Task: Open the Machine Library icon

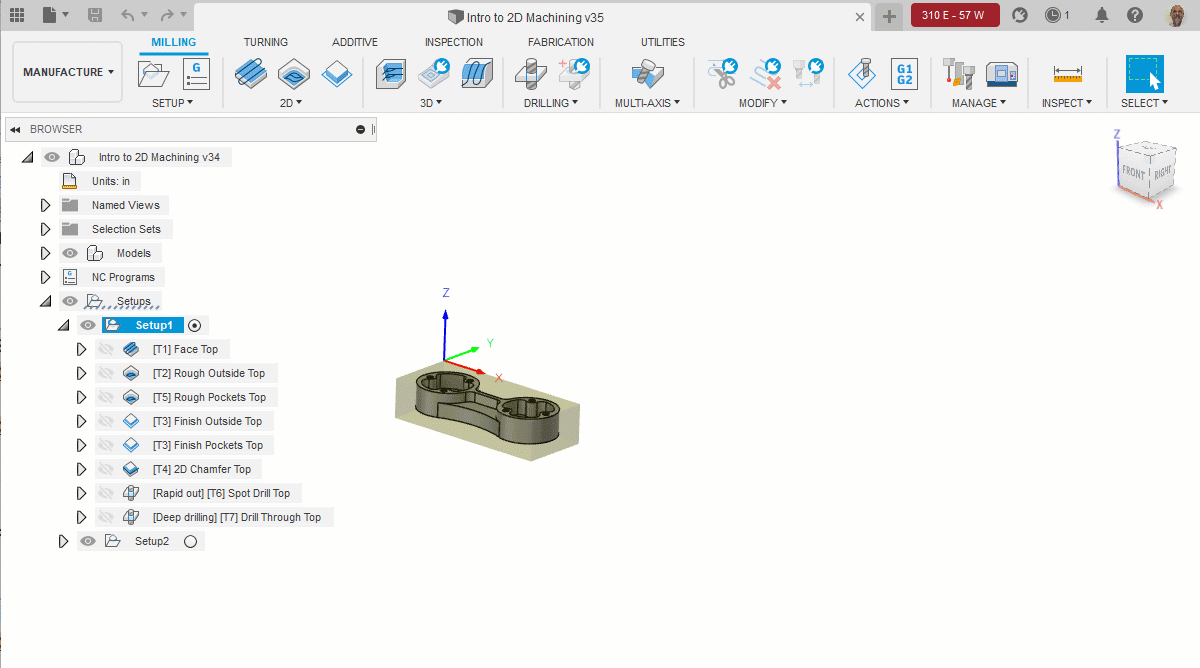Action: pyautogui.click(x=1002, y=74)
